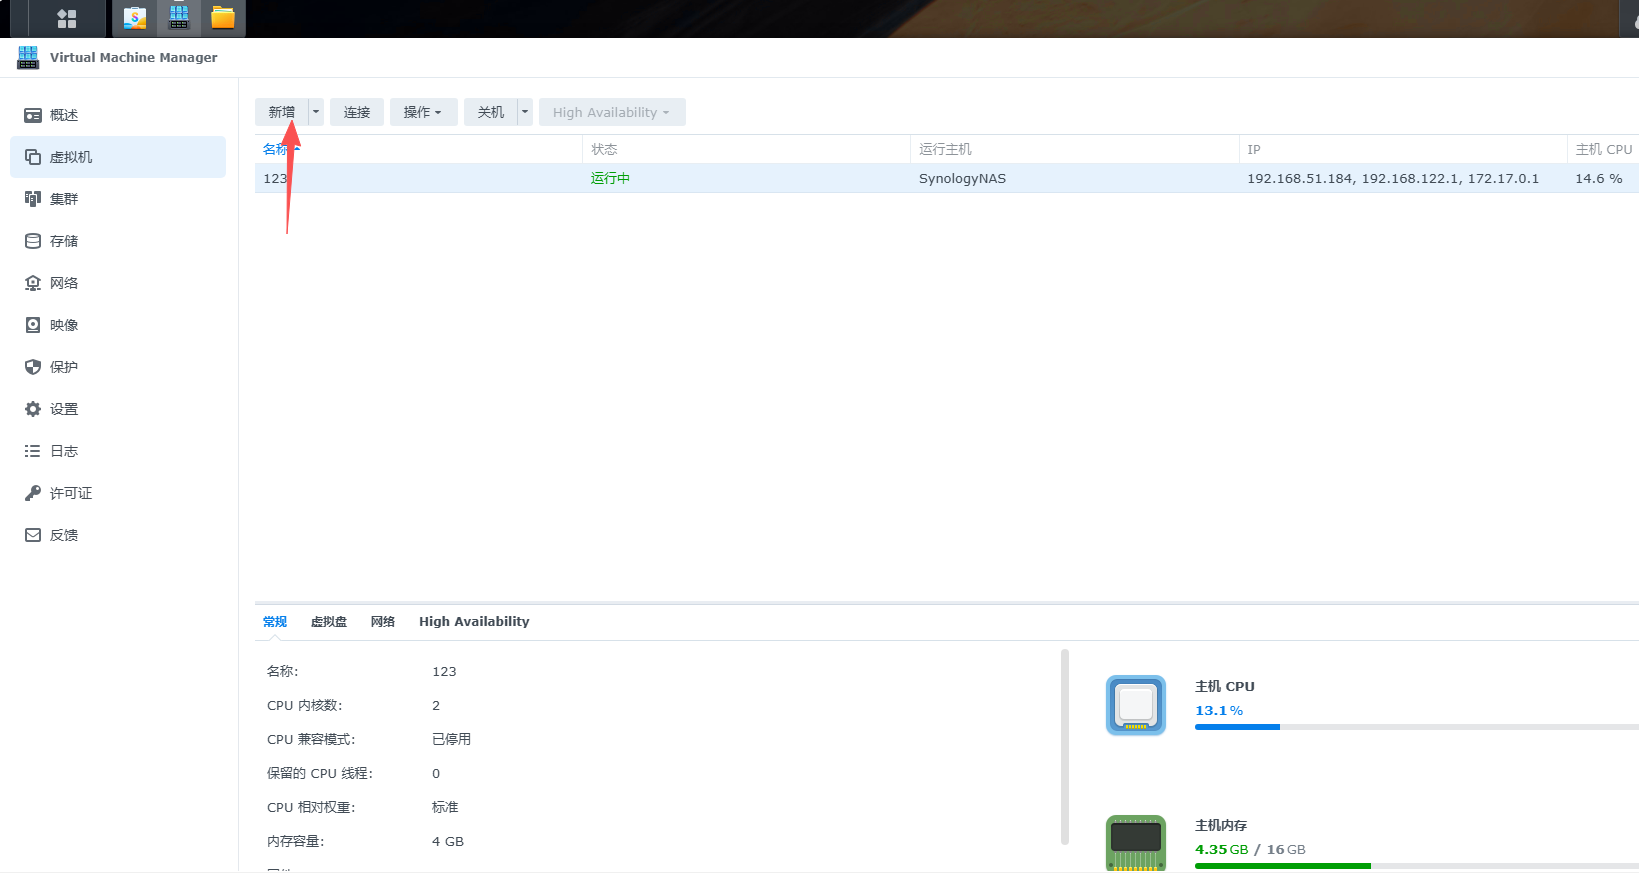
Task: Switch to the High Availability details tab
Action: coord(474,621)
